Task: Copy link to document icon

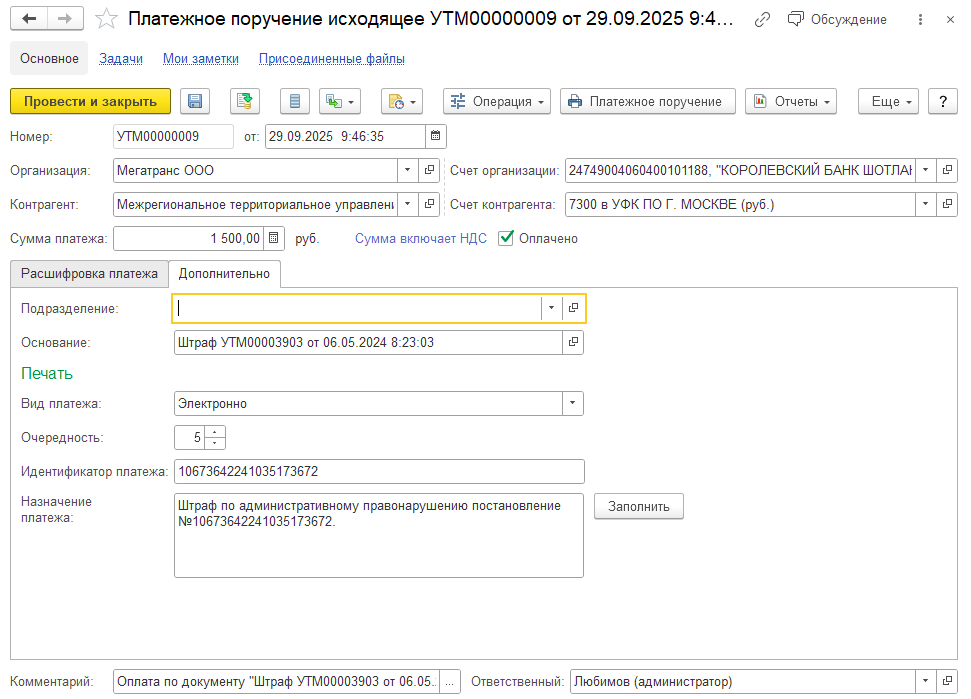Action: tap(762, 19)
